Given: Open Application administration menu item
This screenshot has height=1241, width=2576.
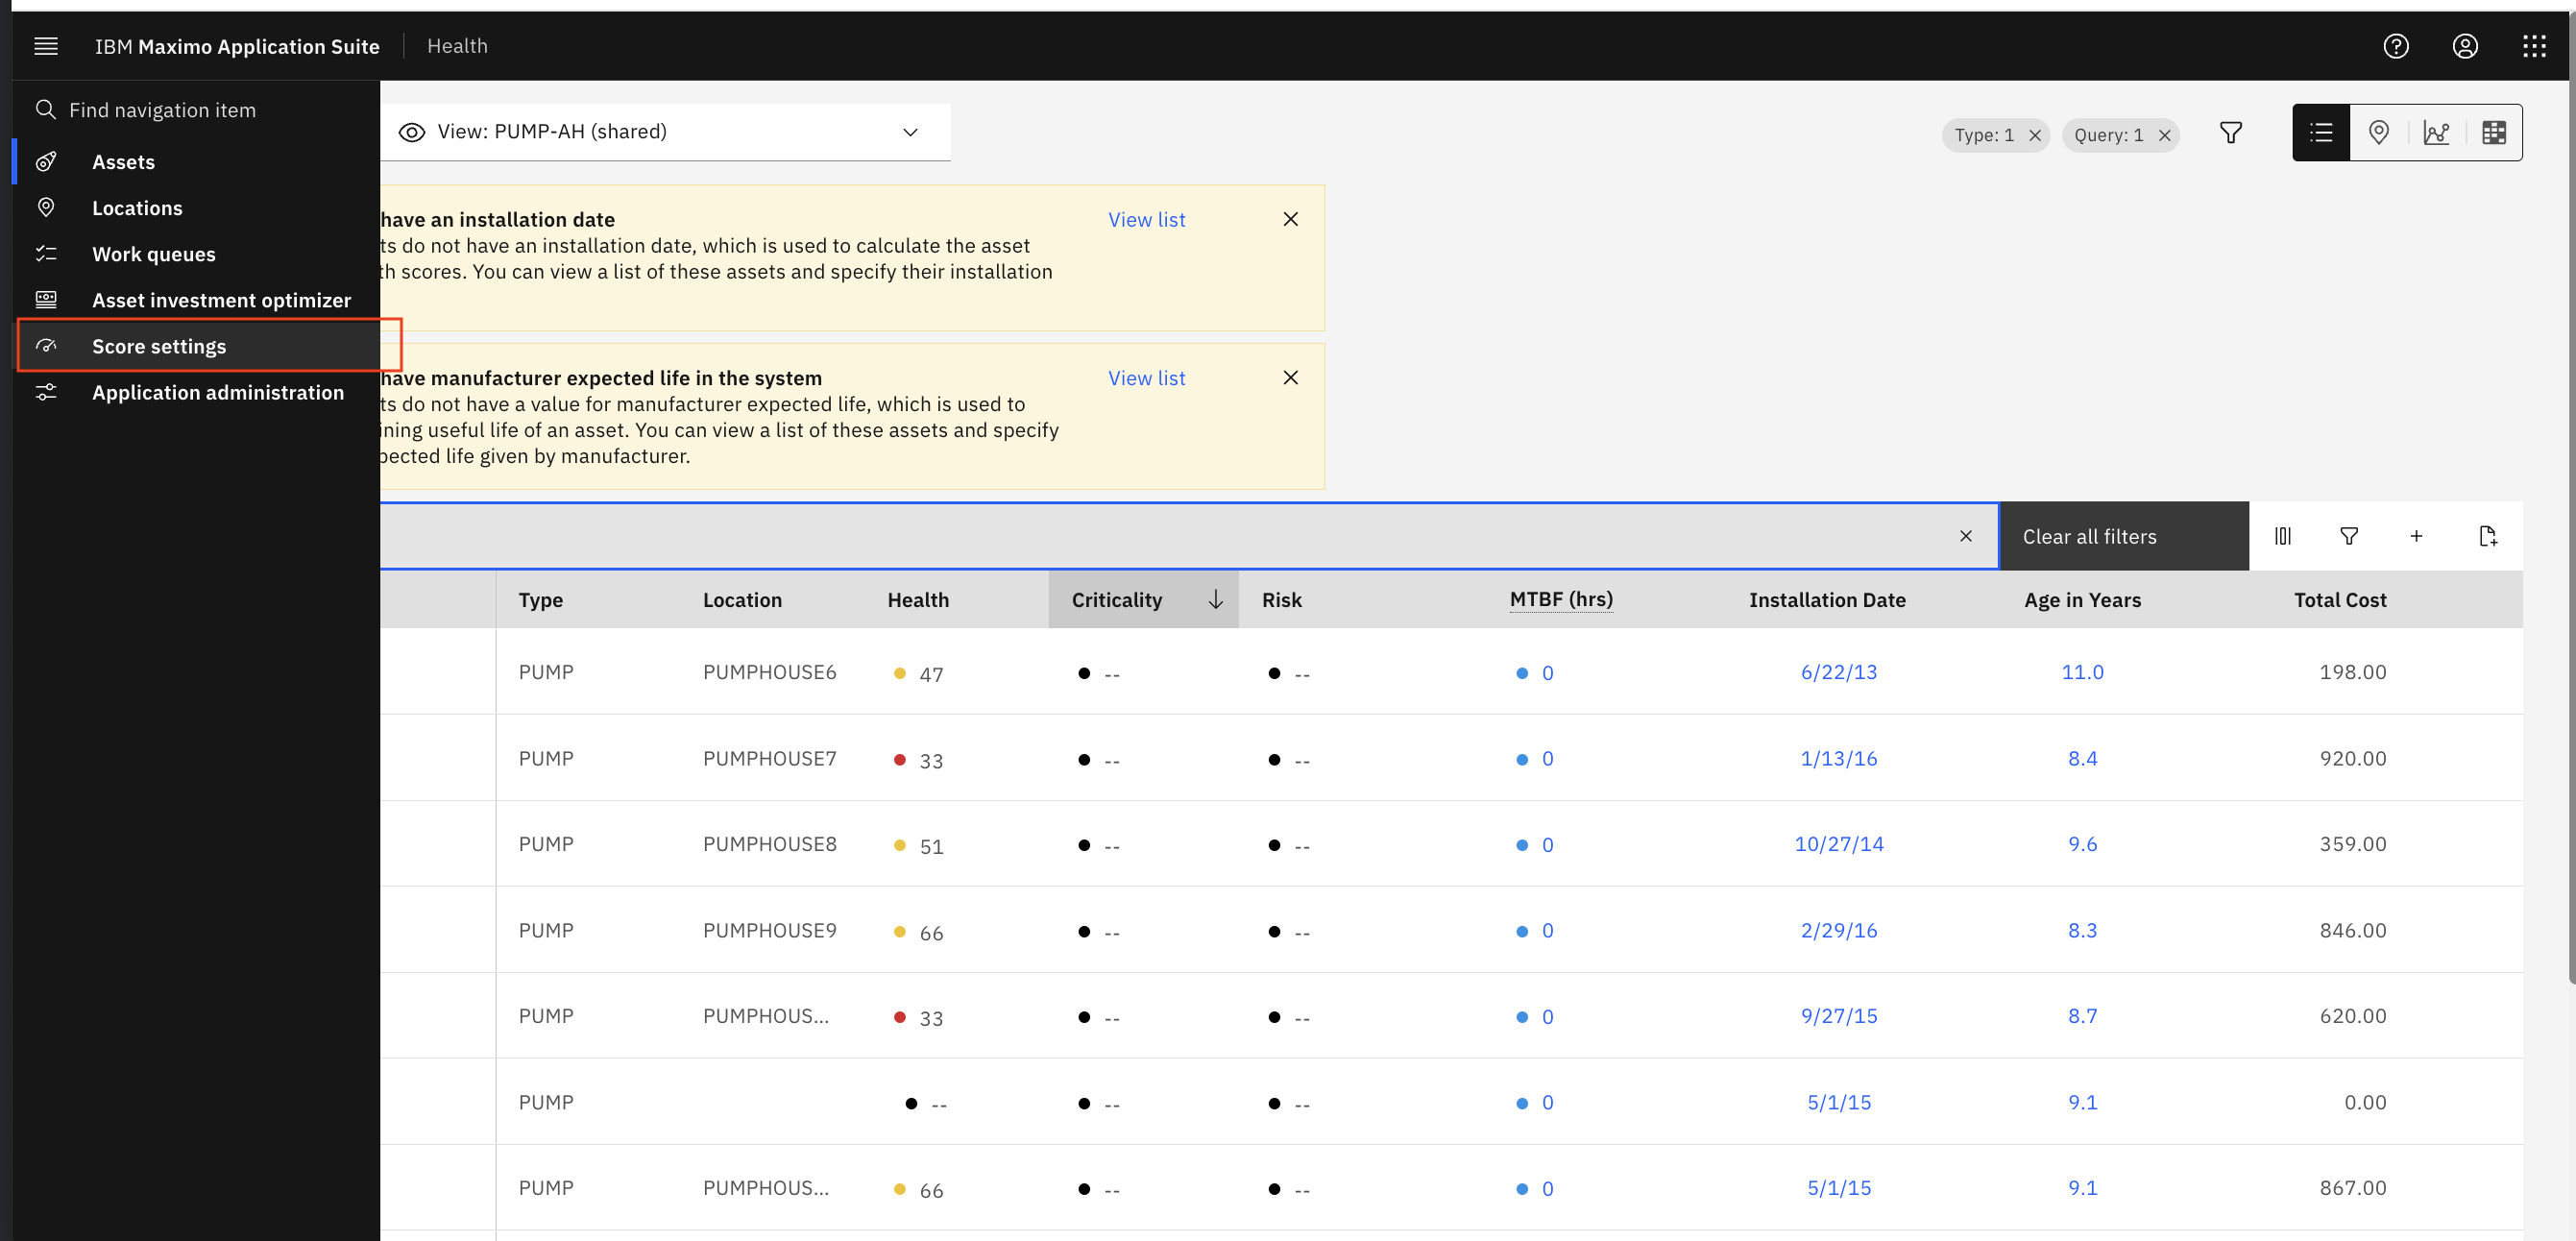Looking at the screenshot, I should [x=218, y=390].
